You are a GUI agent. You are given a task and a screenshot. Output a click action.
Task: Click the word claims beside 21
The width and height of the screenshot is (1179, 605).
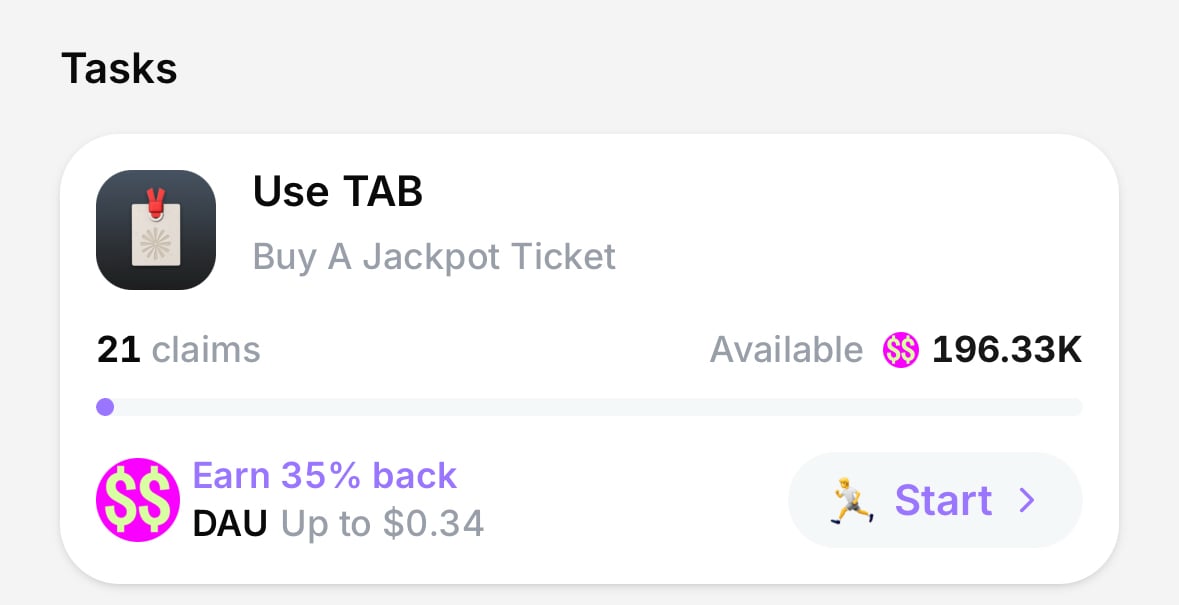click(x=206, y=350)
